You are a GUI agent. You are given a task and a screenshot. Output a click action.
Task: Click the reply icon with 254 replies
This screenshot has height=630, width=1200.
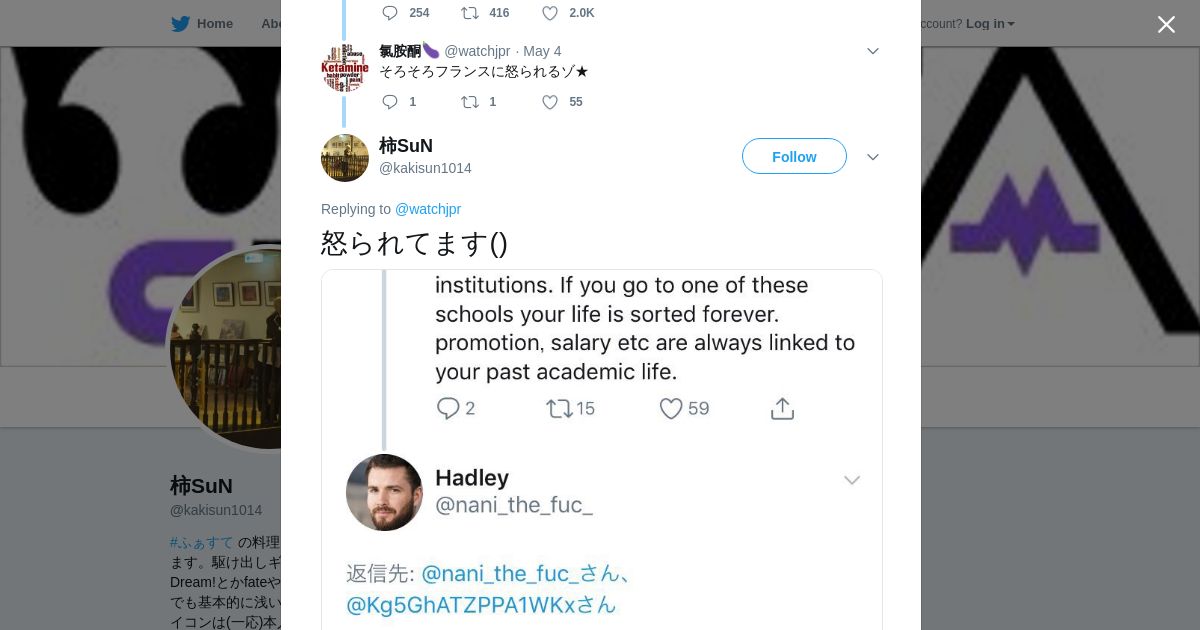(390, 13)
